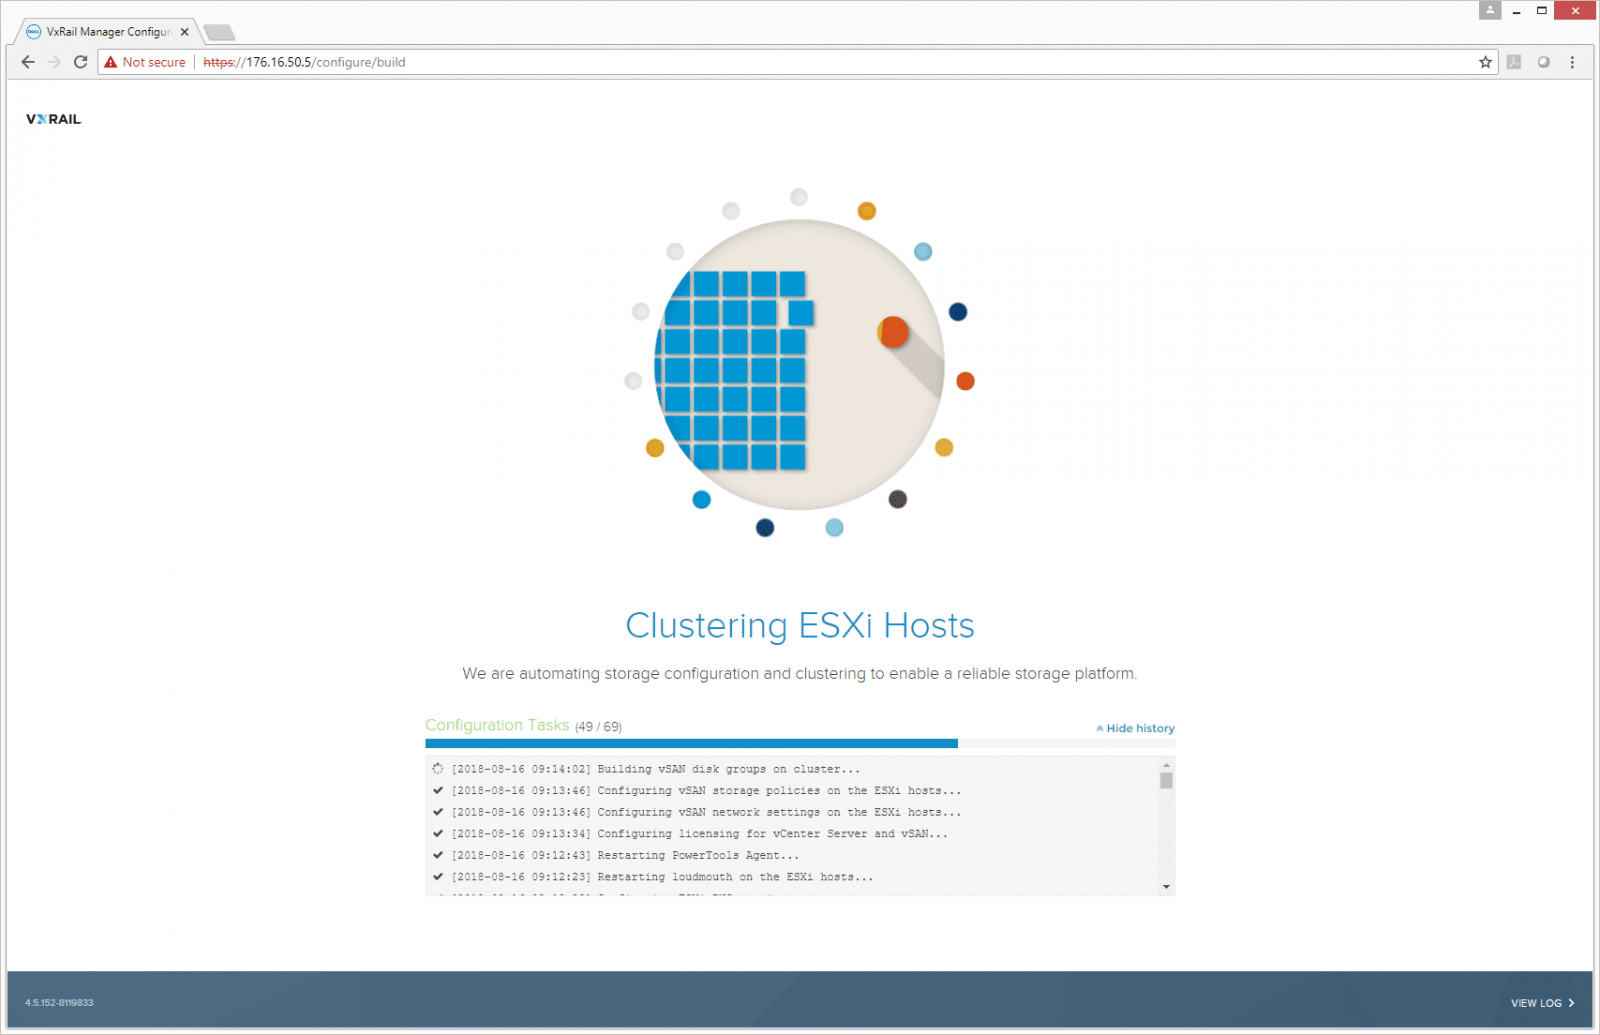Close the Chrome window
1600x1035 pixels.
1576,11
